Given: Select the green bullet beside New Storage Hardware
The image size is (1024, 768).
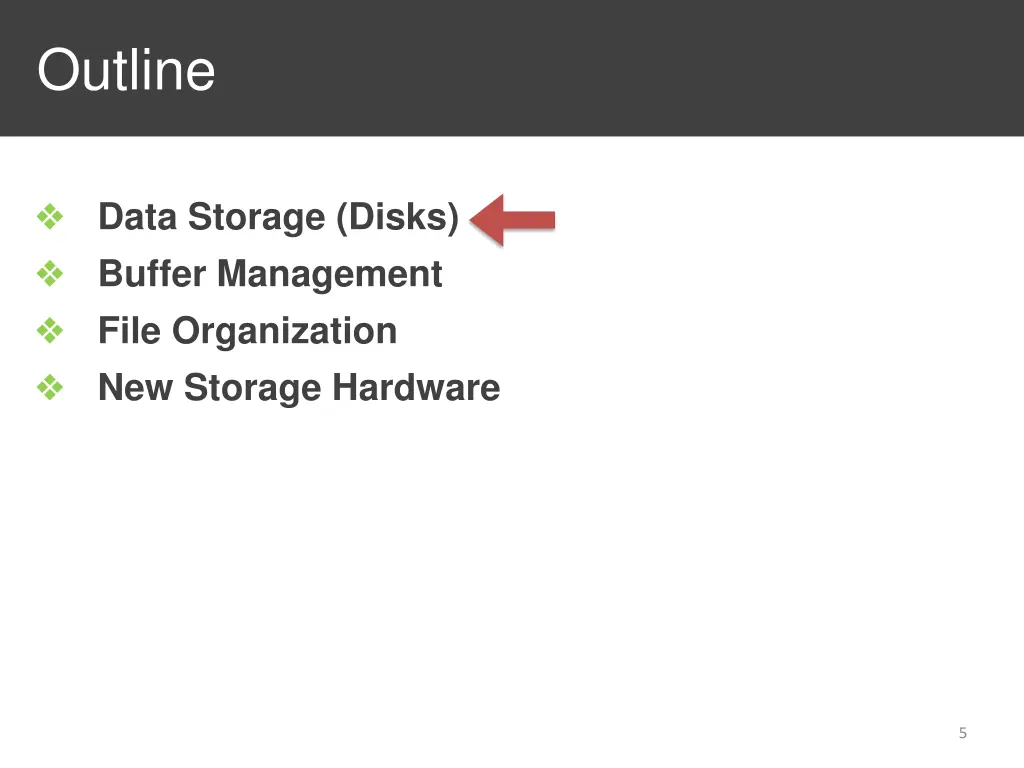Looking at the screenshot, I should click(50, 387).
